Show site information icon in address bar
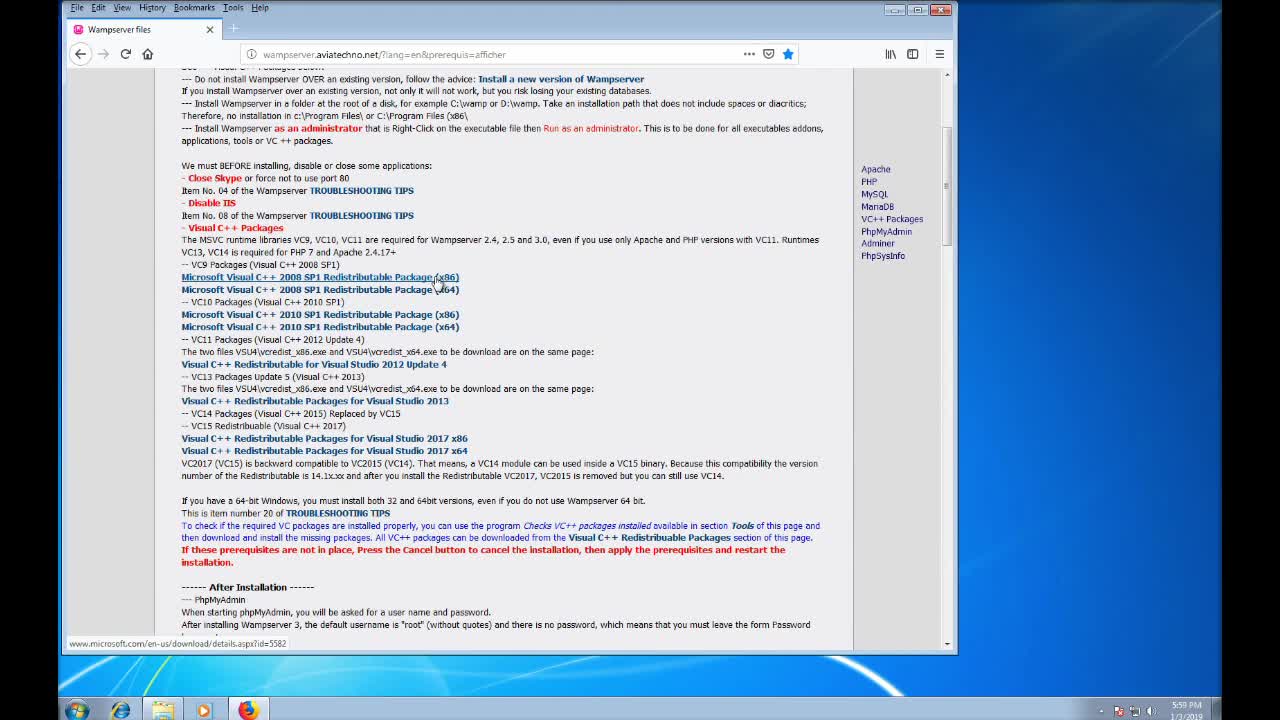 point(252,54)
